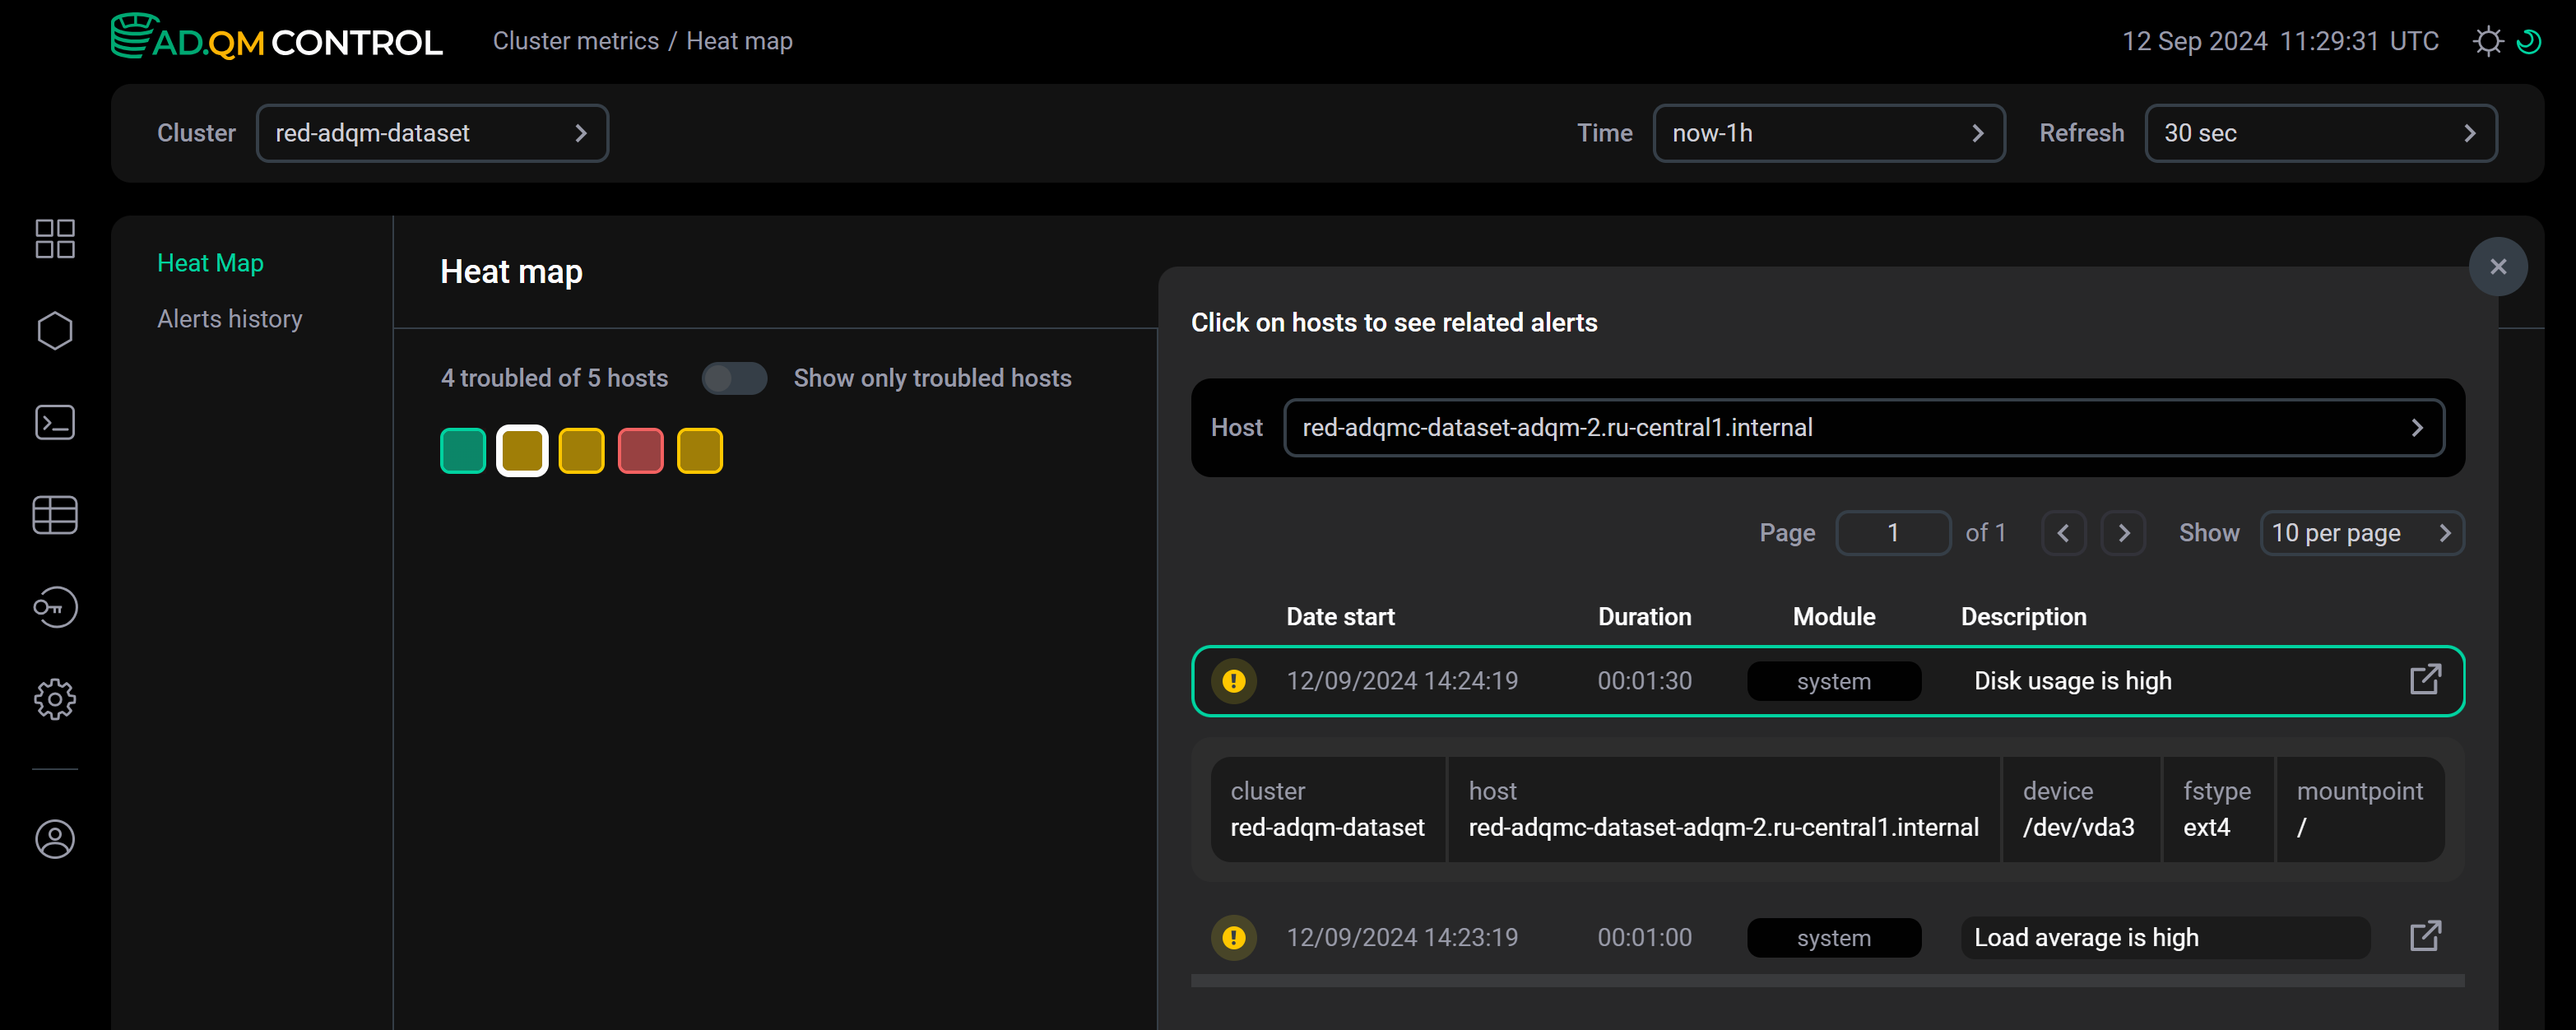
Task: Select the hexagon cluster icon in sidebar
Action: pos(55,331)
